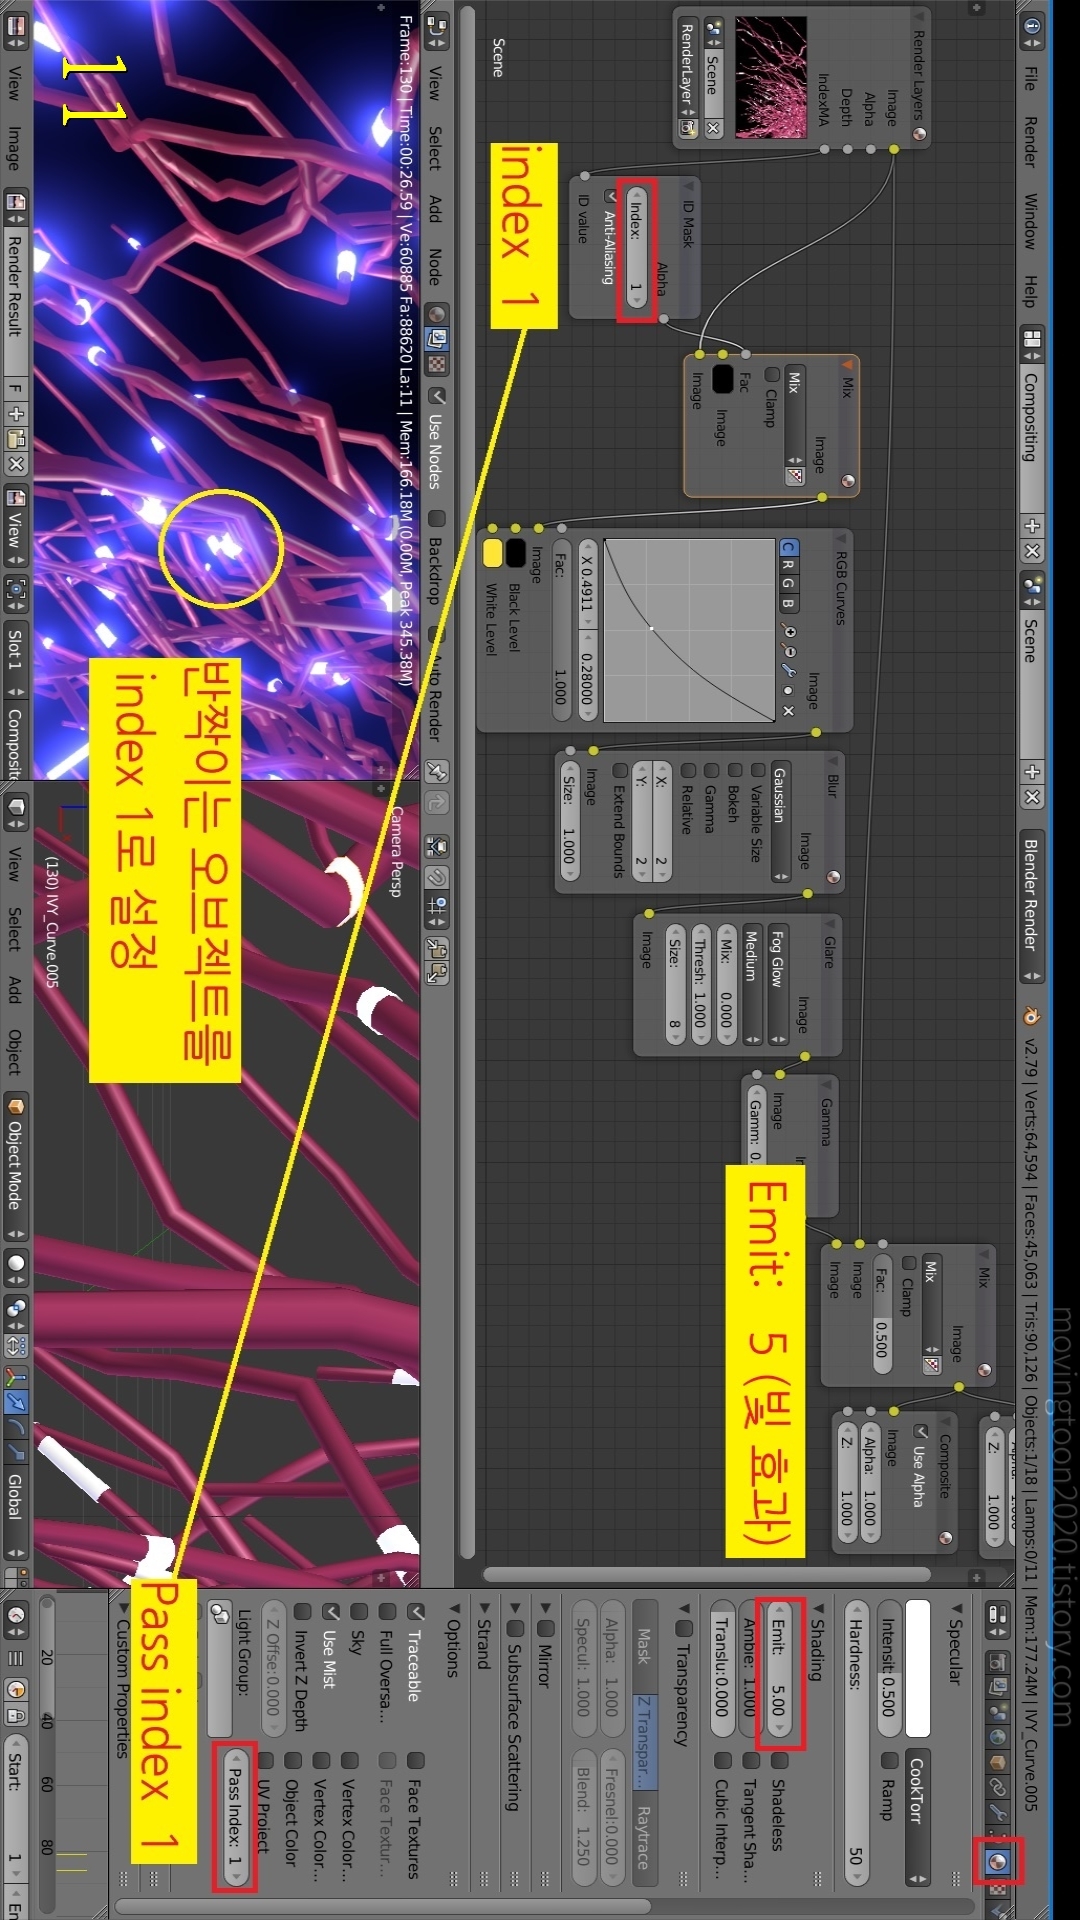This screenshot has height=1920, width=1080.
Task: Open the Render camera properties tab
Action: tap(997, 1662)
